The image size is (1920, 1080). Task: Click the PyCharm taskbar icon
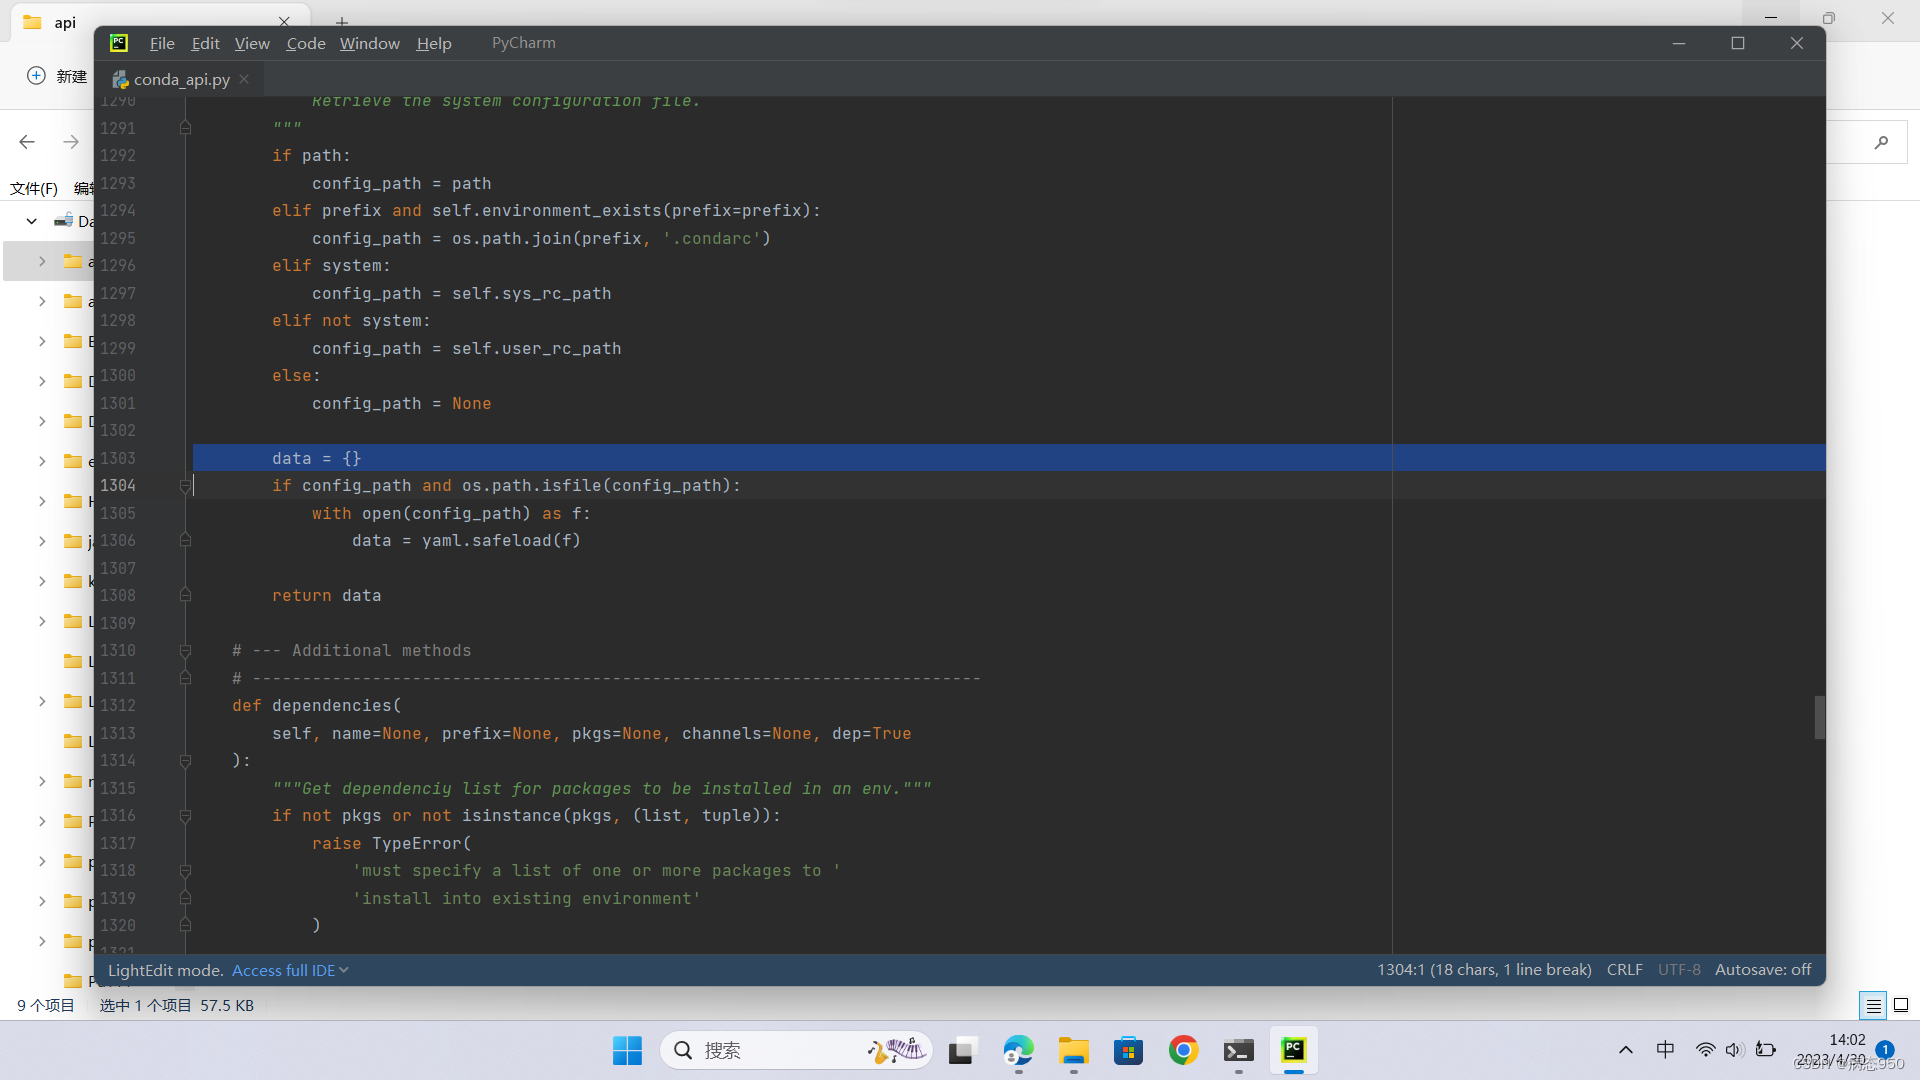coord(1293,1050)
